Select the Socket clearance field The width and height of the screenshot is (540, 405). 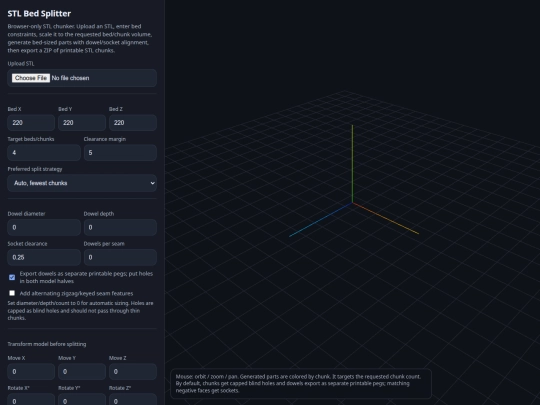pyautogui.click(x=44, y=257)
